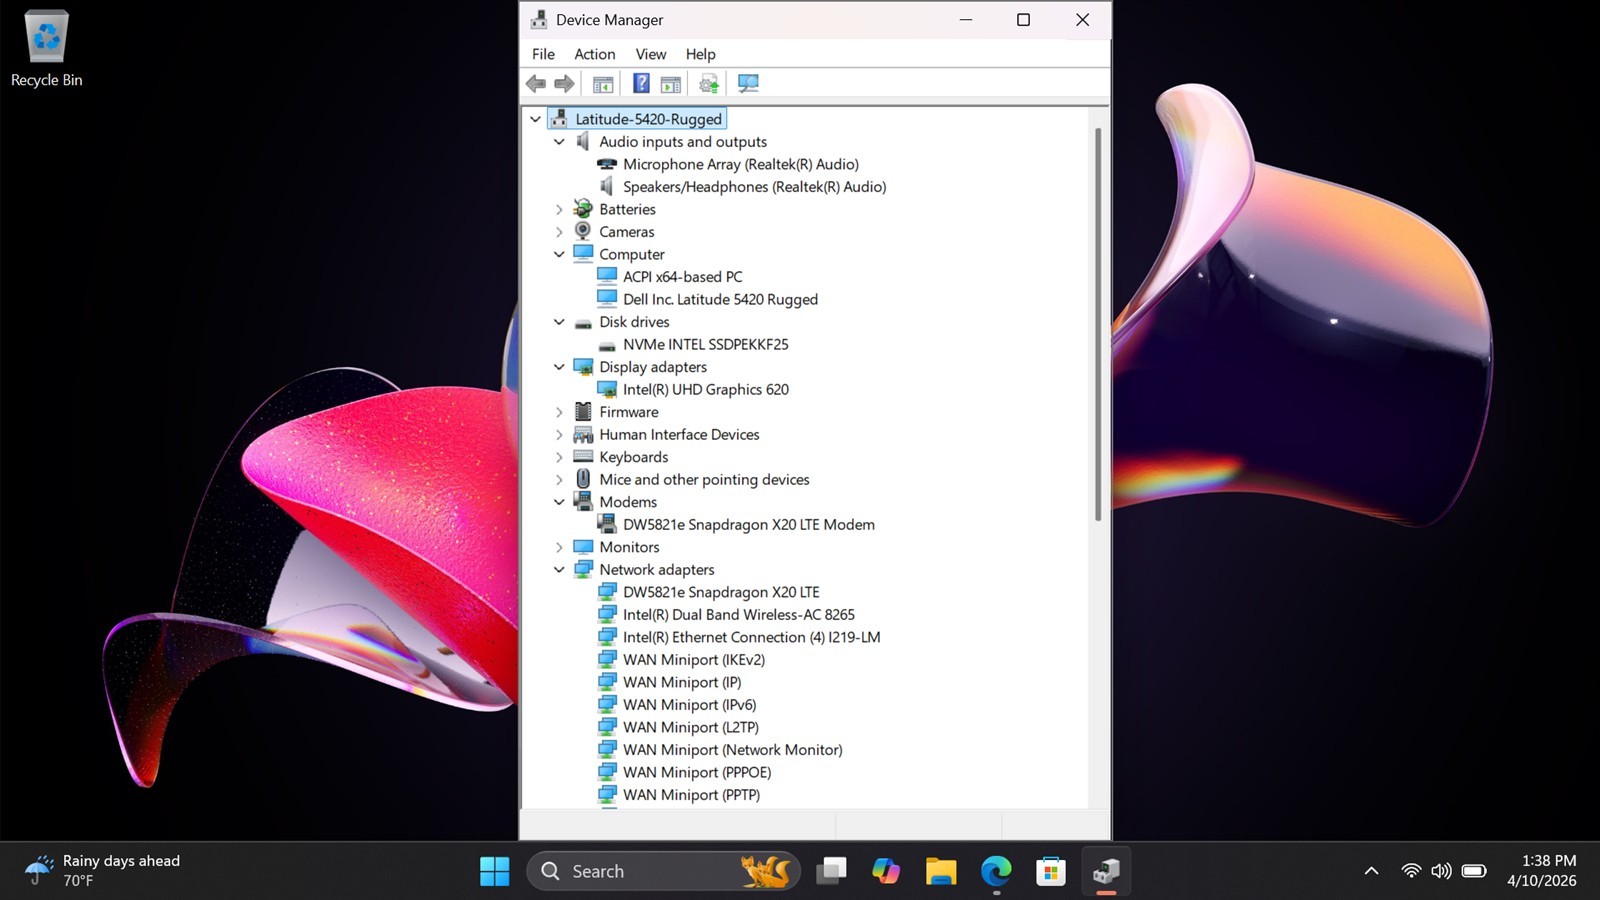Collapse the Network adapters category
The image size is (1600, 900).
pyautogui.click(x=559, y=570)
